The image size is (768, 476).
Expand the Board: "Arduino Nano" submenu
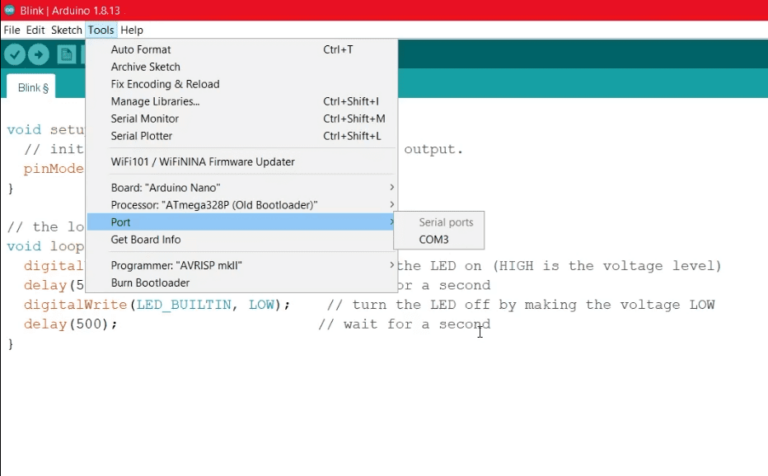point(242,188)
